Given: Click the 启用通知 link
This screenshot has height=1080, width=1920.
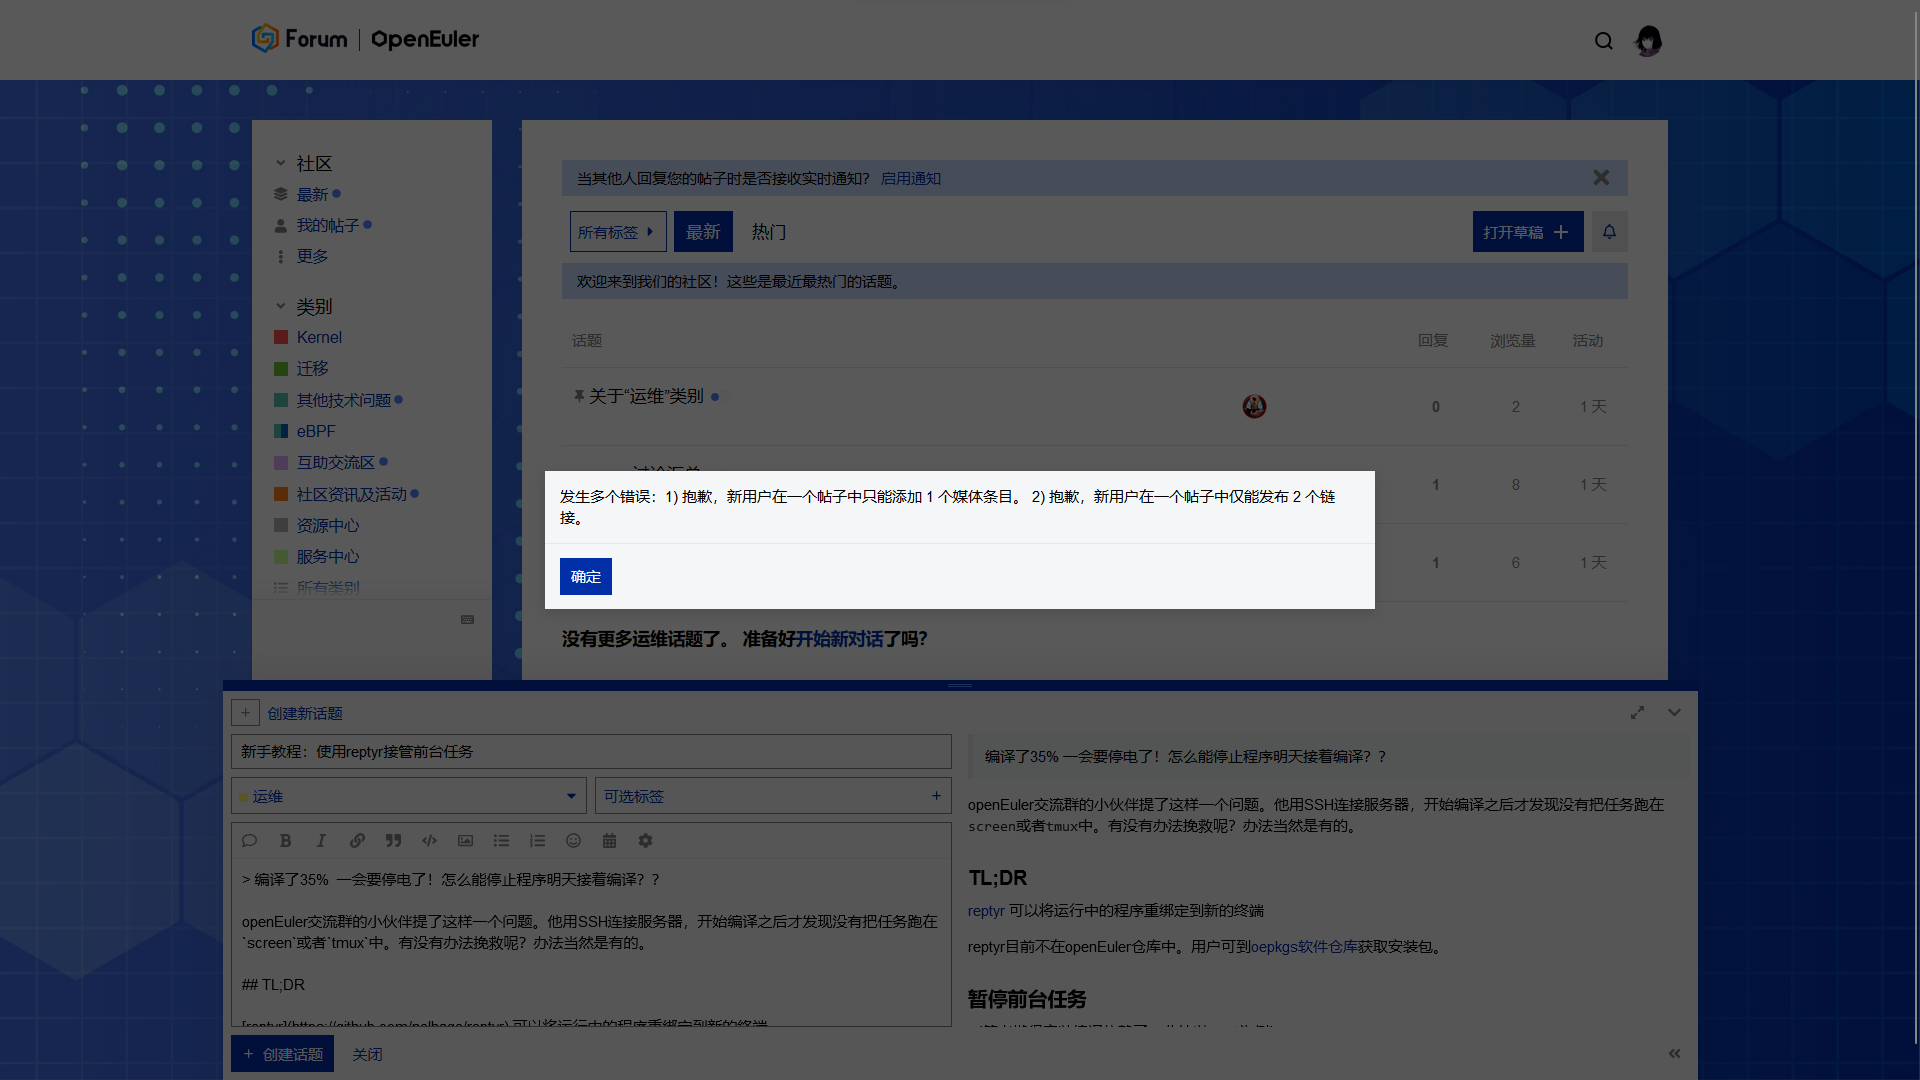Looking at the screenshot, I should [911, 178].
